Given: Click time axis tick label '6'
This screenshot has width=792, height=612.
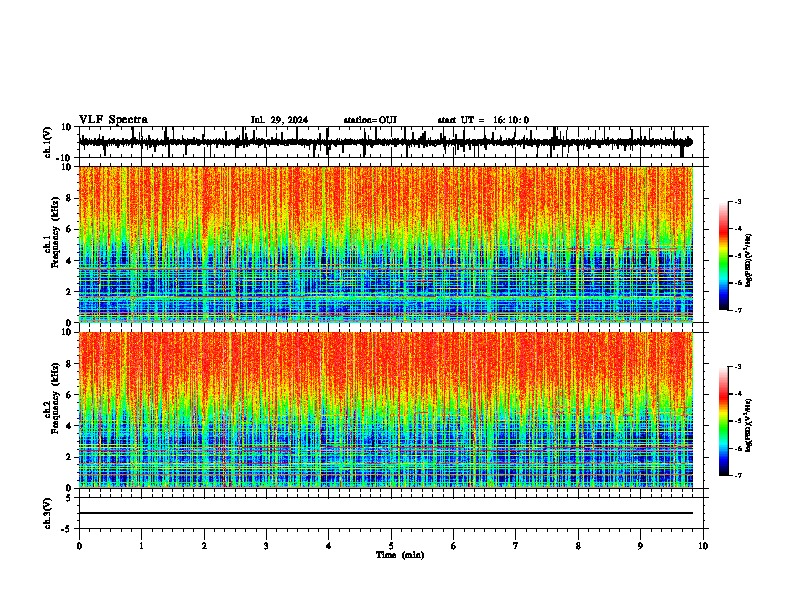Looking at the screenshot, I should click(x=453, y=546).
